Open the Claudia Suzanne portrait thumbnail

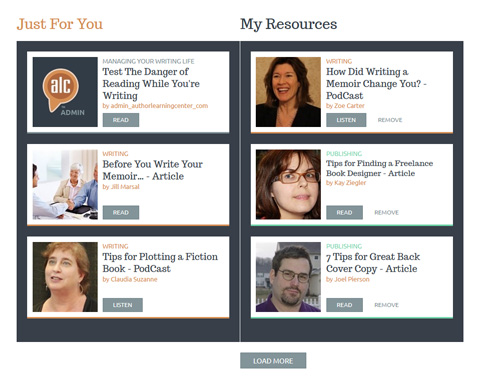point(65,277)
